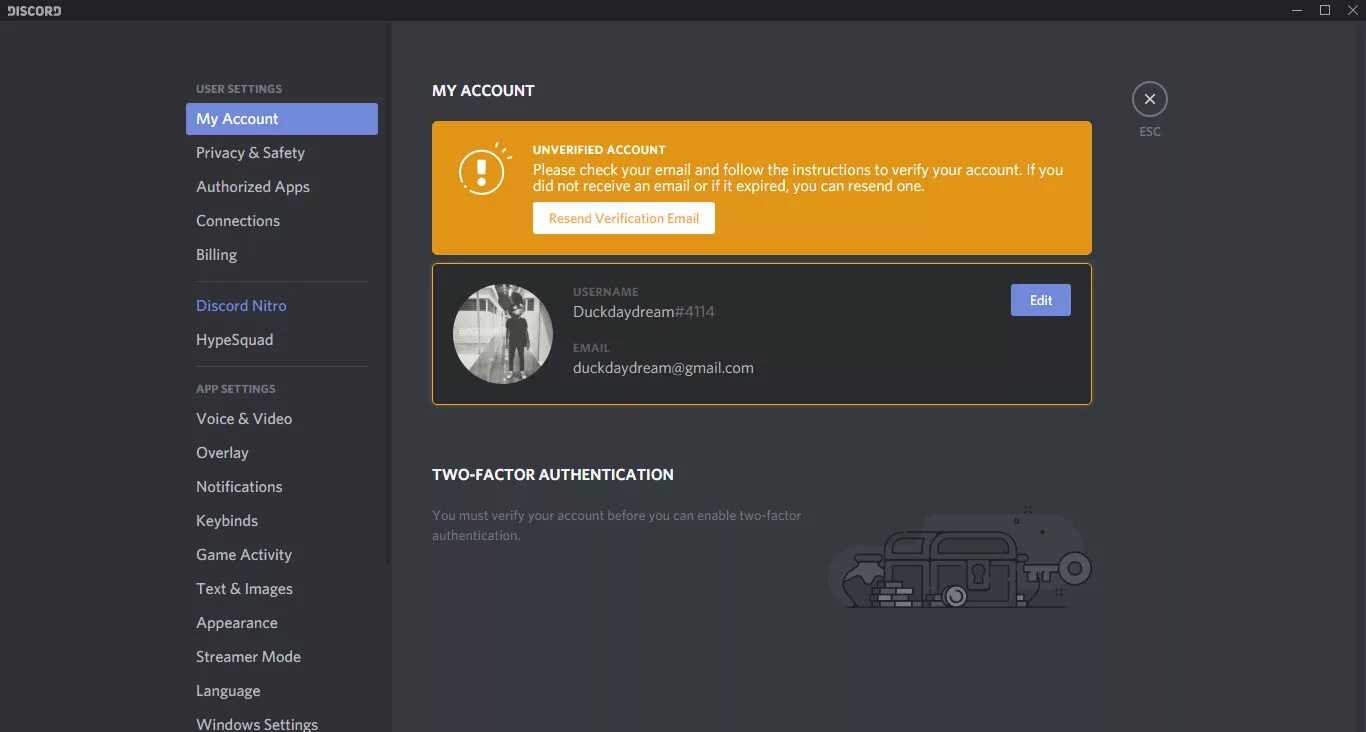Viewport: 1366px width, 732px height.
Task: Select Streamer Mode in the sidebar
Action: coord(282,657)
